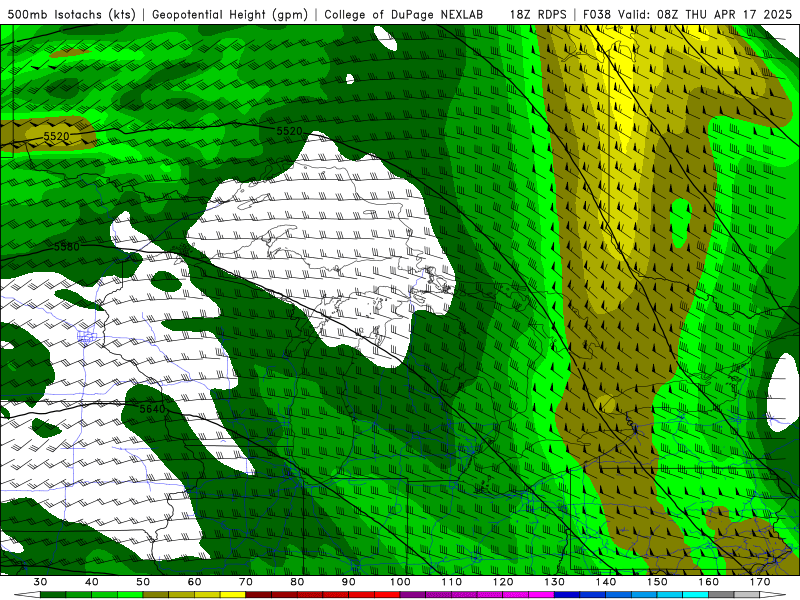Click the 5640 height contour label
800x600 pixels.
(152, 409)
